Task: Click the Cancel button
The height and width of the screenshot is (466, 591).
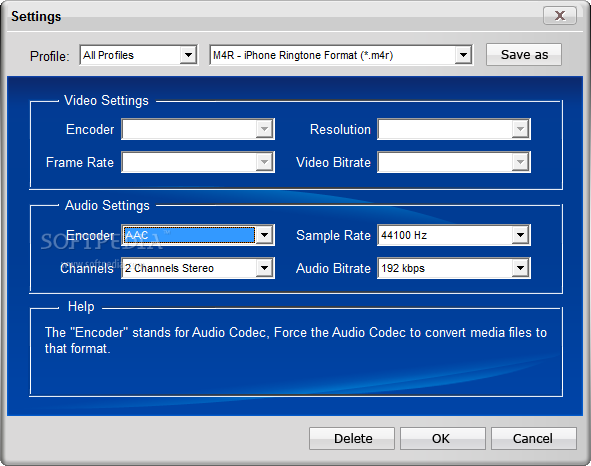Action: 534,438
